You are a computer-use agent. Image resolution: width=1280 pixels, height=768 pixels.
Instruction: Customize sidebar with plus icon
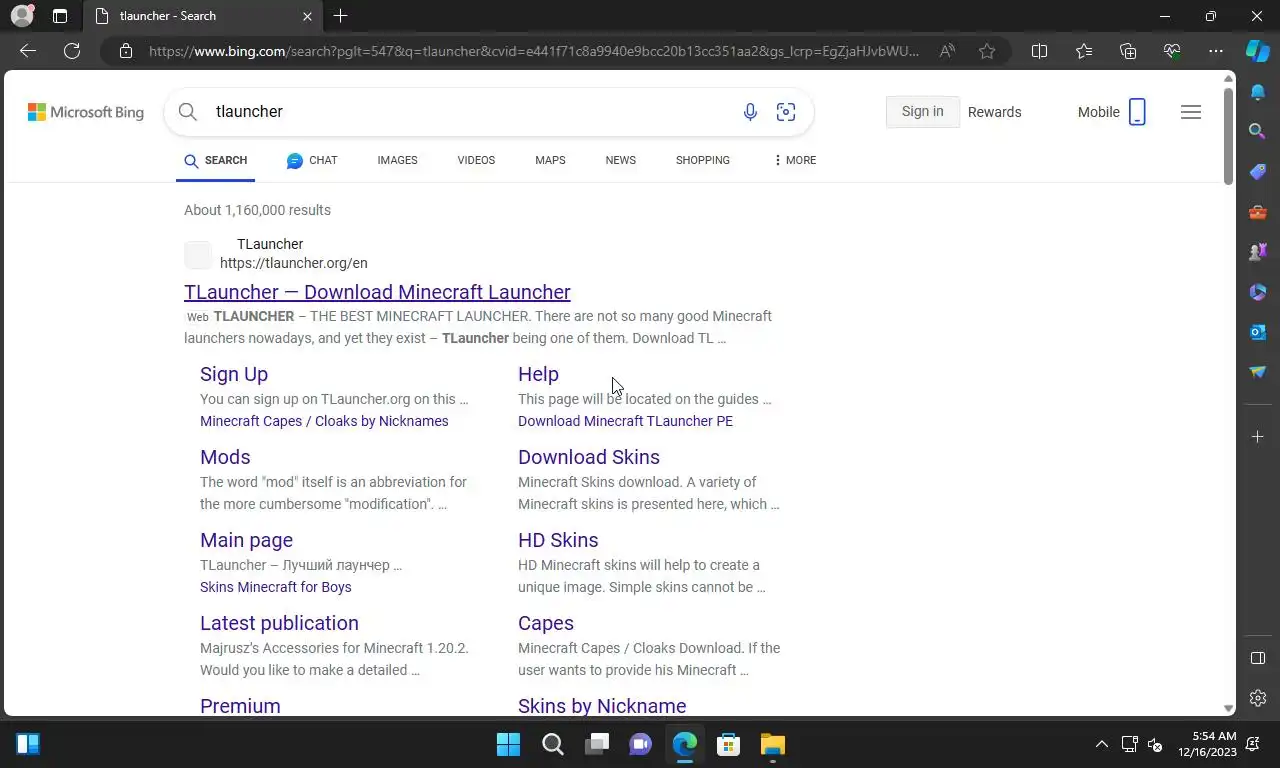tap(1258, 437)
